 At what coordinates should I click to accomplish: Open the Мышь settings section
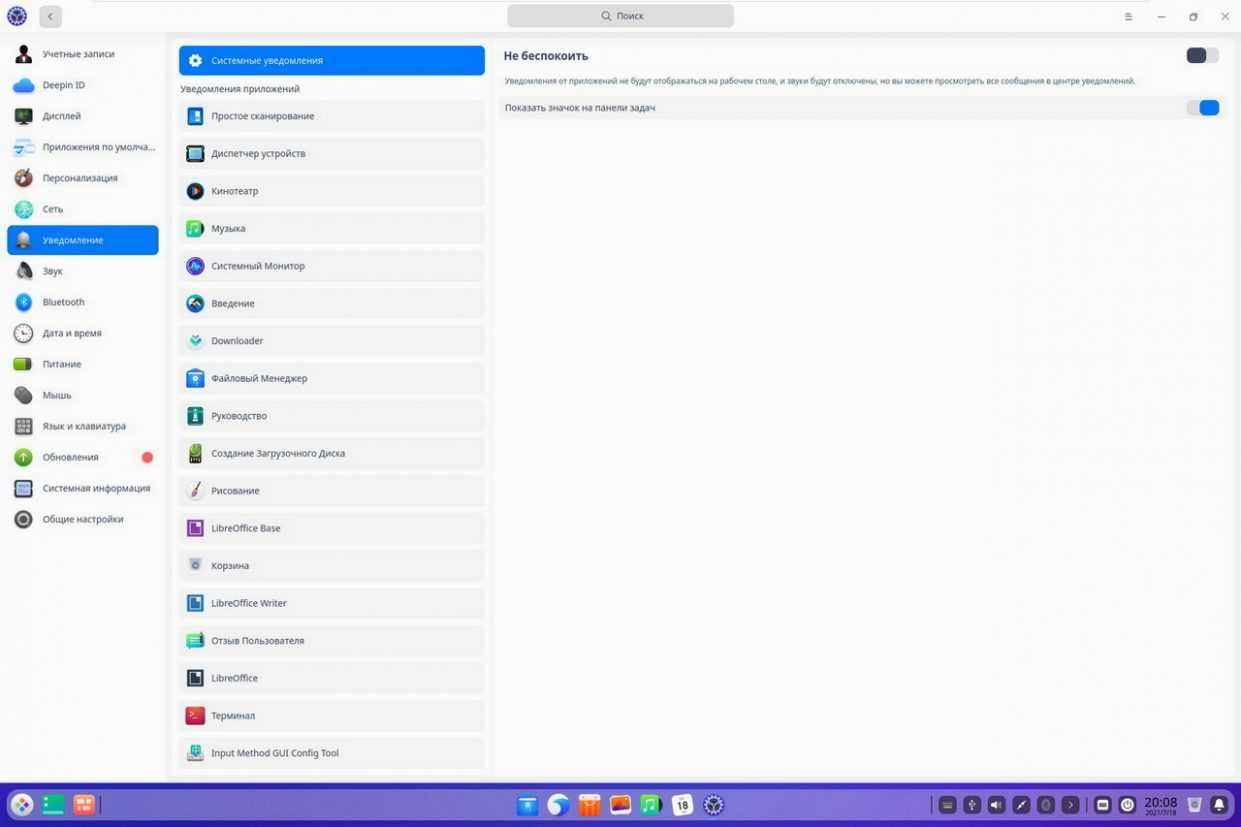pos(82,395)
